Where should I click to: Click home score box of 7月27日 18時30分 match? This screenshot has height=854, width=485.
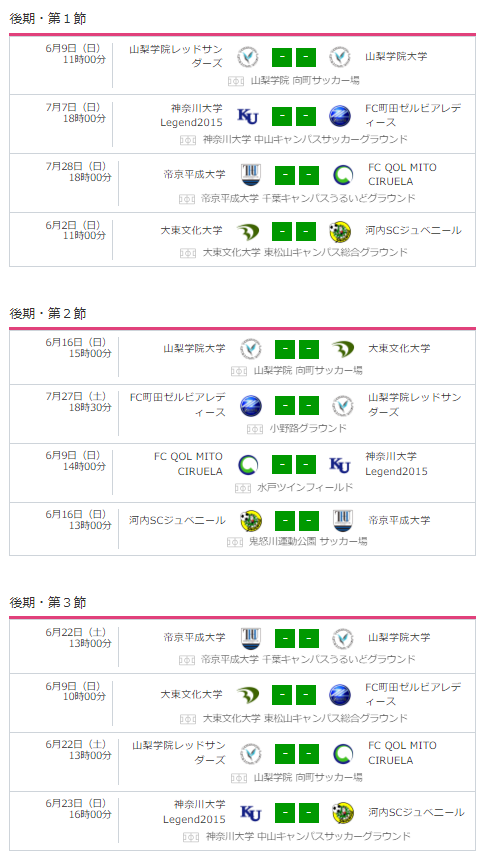[x=285, y=406]
